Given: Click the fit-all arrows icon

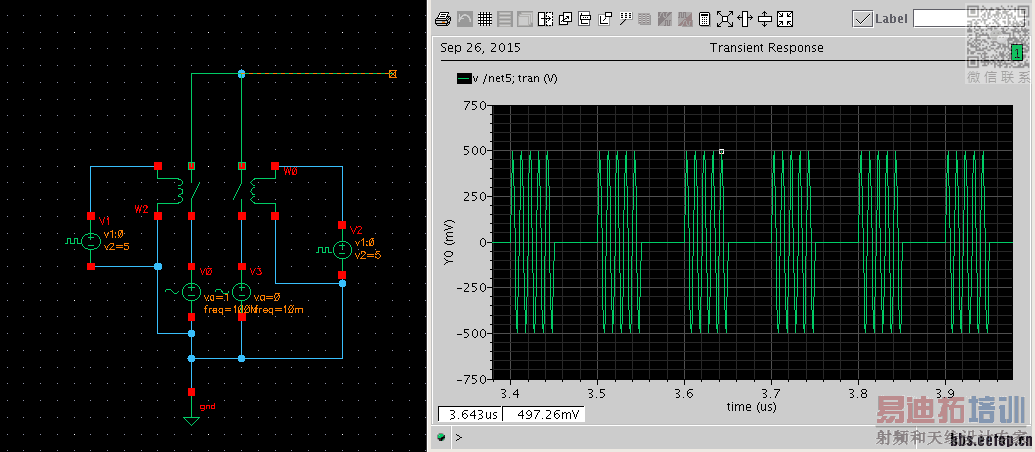Looking at the screenshot, I should pos(785,19).
